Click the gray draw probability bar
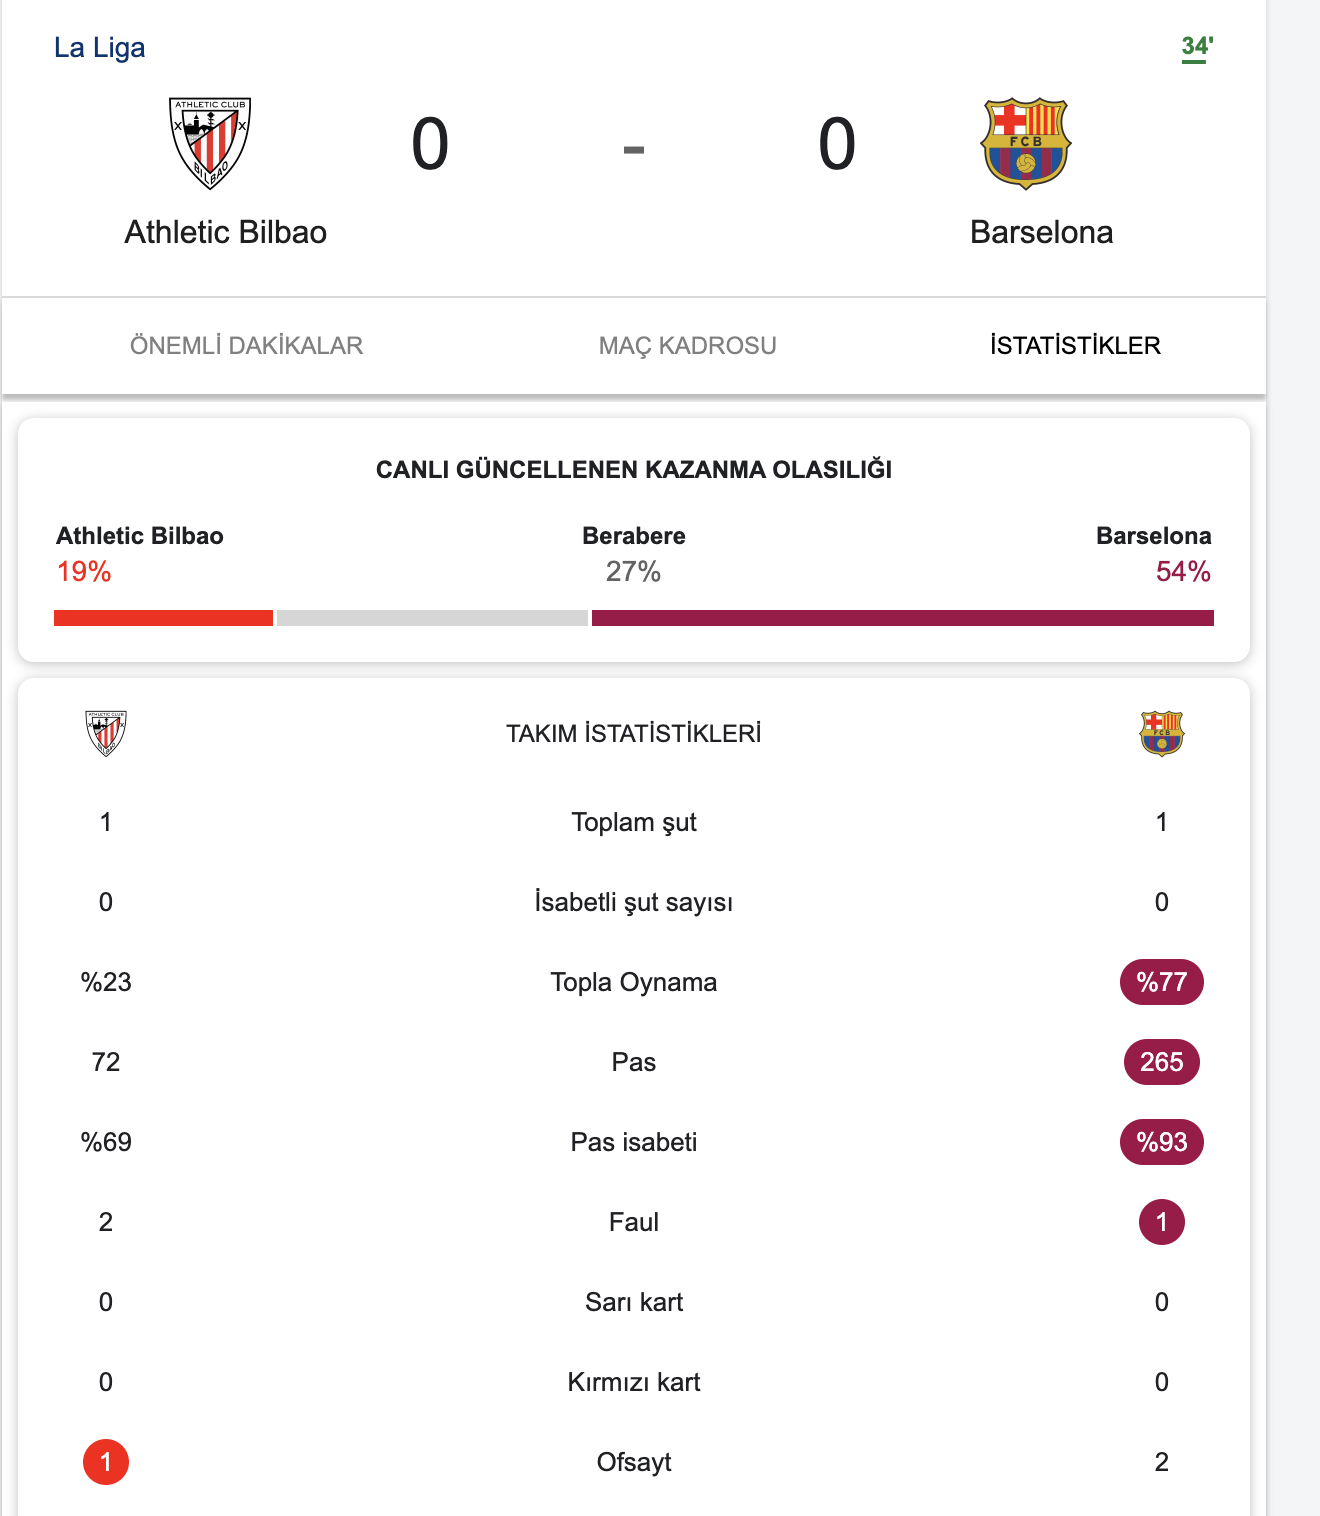This screenshot has width=1320, height=1516. point(432,618)
